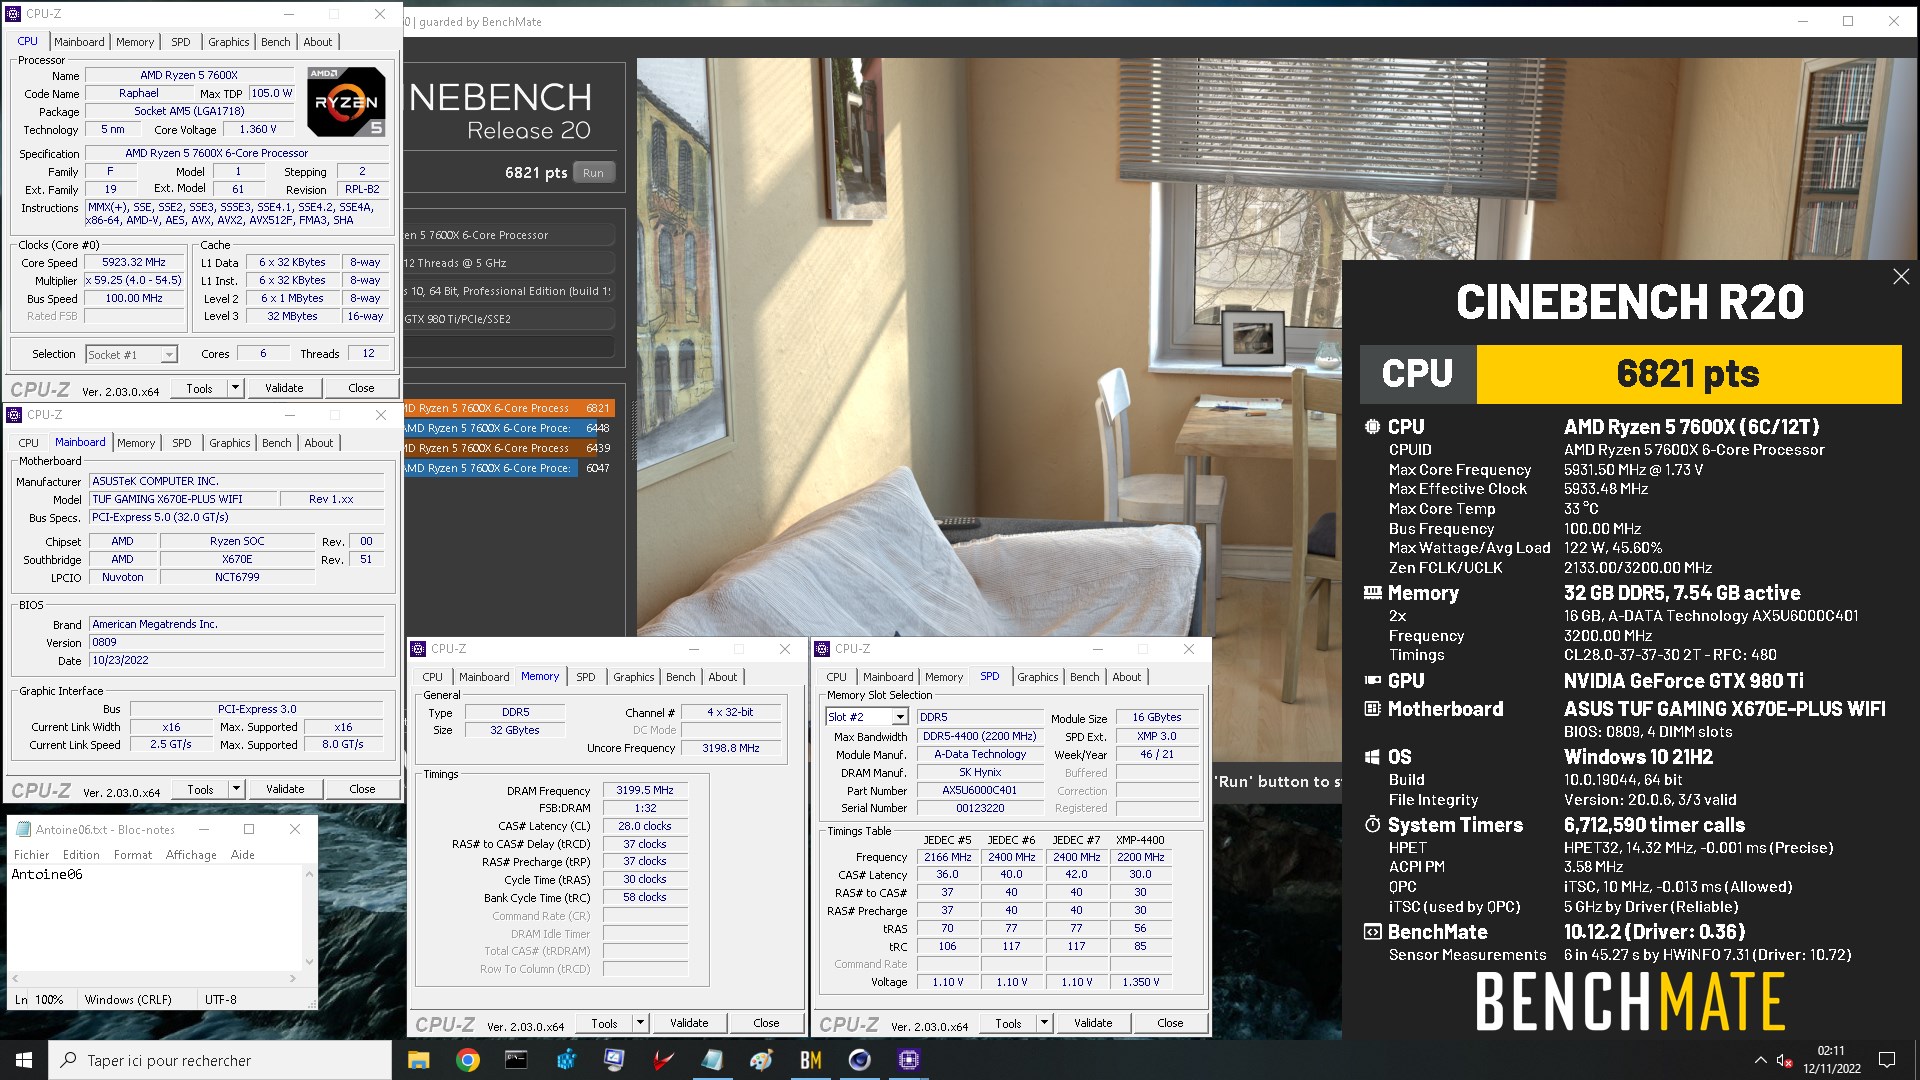Click the Bloc-notes text area with Antoine06
1920x1080 pixels.
click(155, 918)
